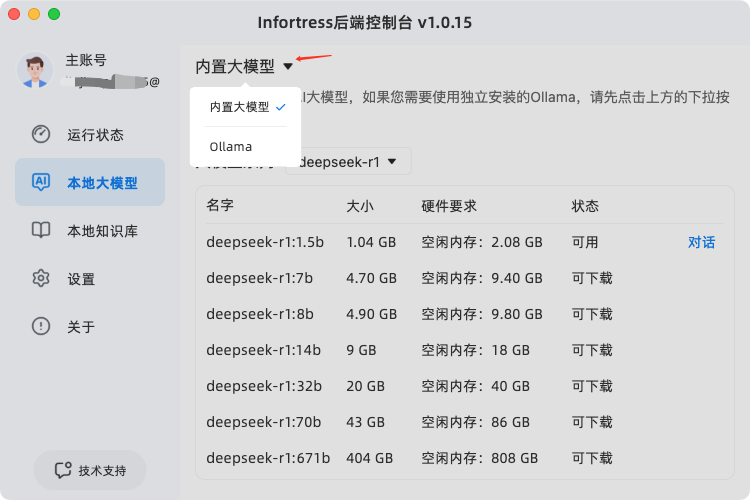Screen dimensions: 750x500
Task: Collapse the 内置大模型 header dropdown arrow
Action: 288,67
